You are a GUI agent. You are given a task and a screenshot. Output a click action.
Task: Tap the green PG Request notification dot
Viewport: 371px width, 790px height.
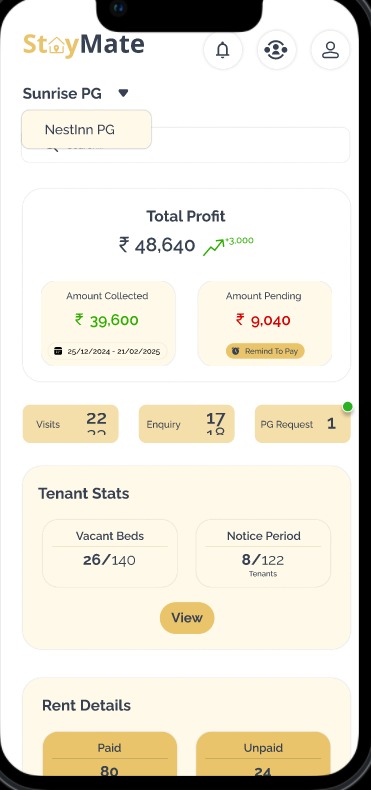pos(347,407)
